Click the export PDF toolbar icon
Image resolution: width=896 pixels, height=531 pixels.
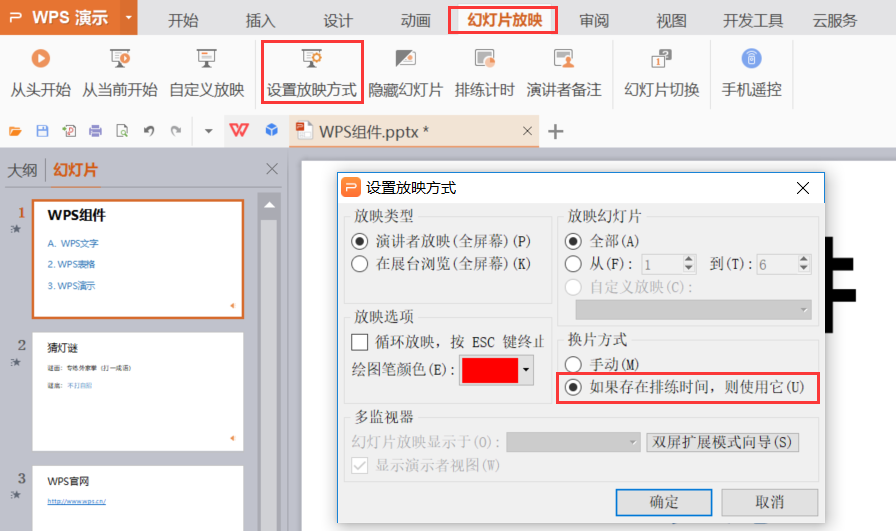69,131
